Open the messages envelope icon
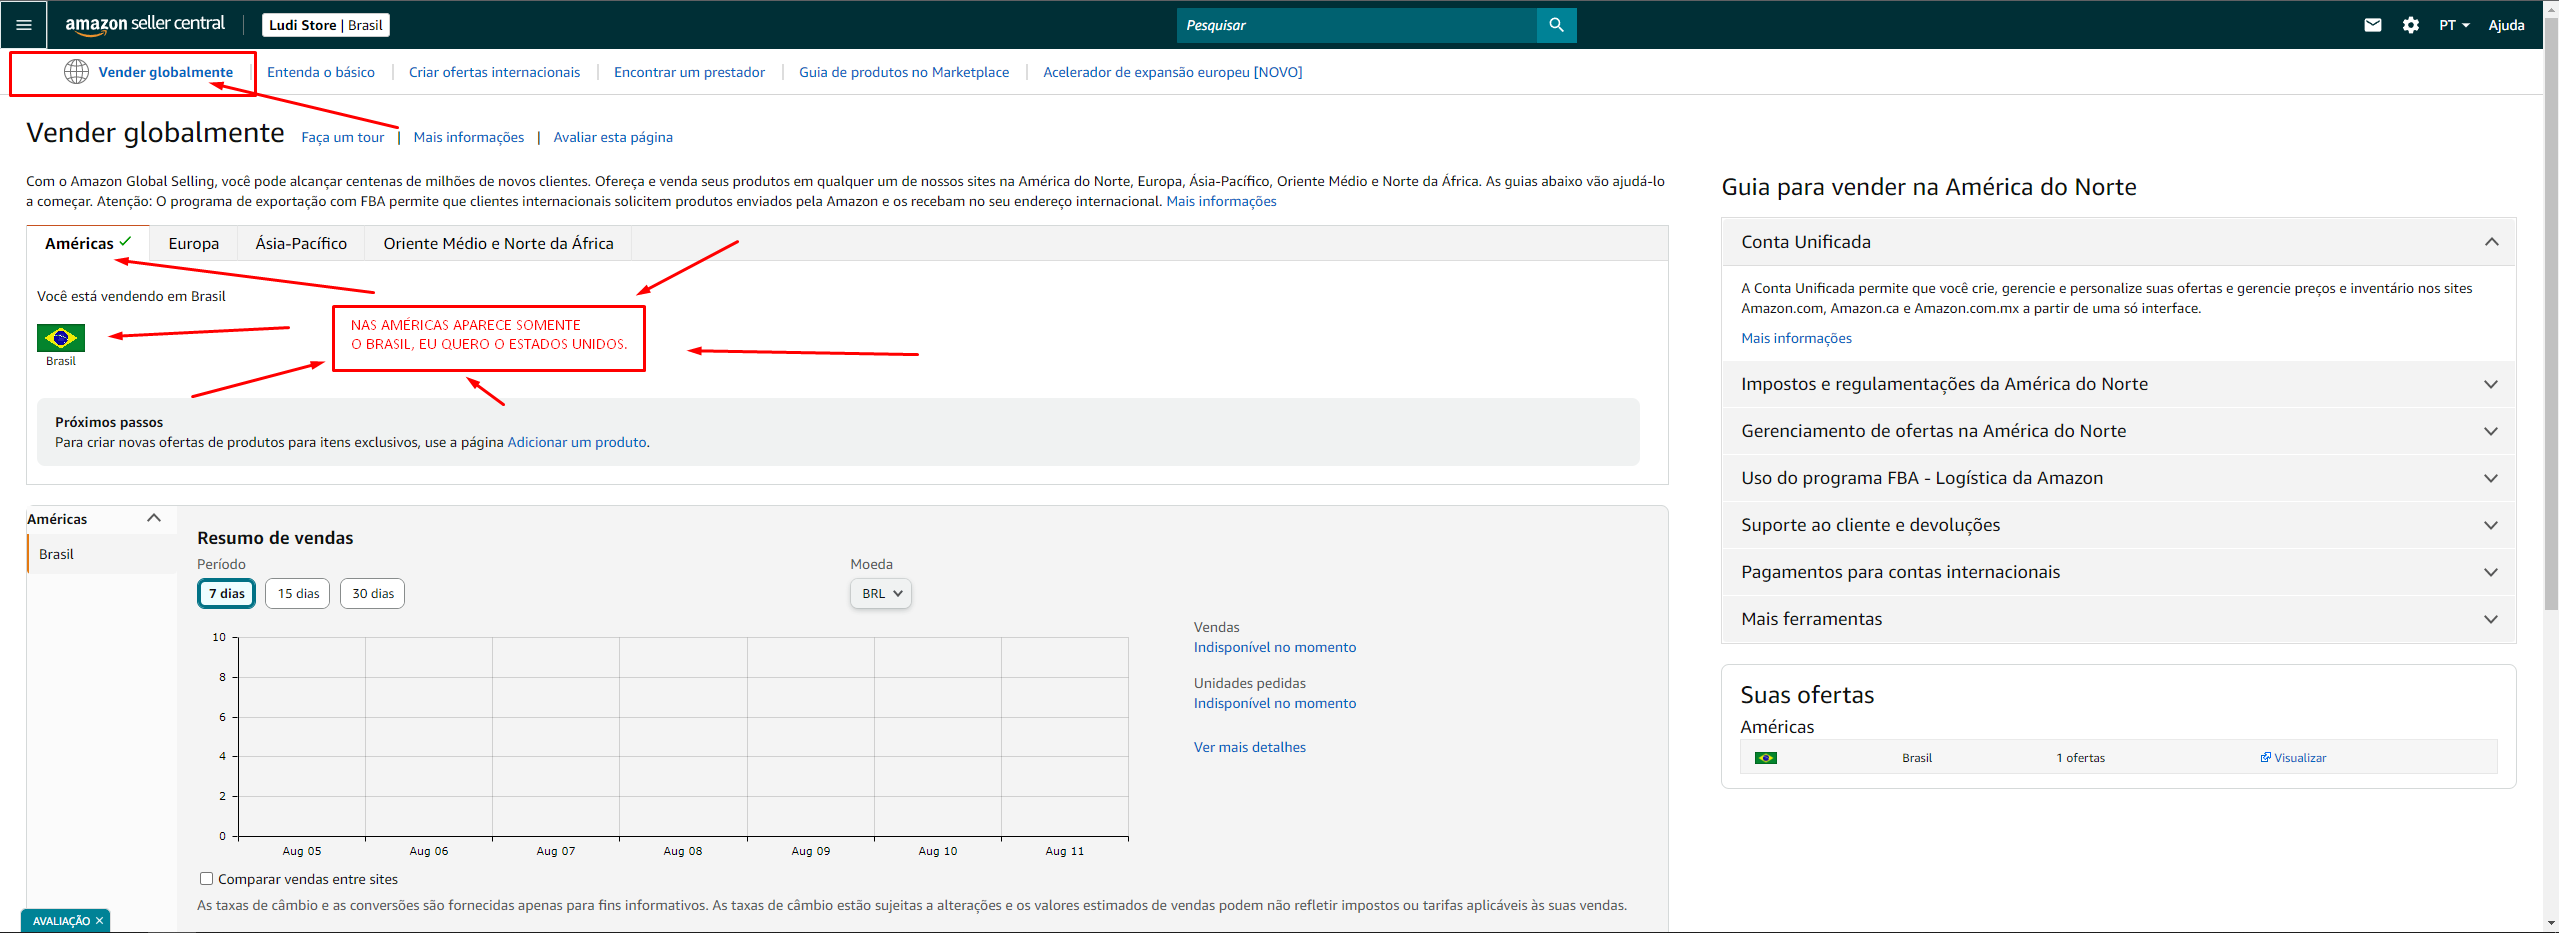 (2372, 25)
